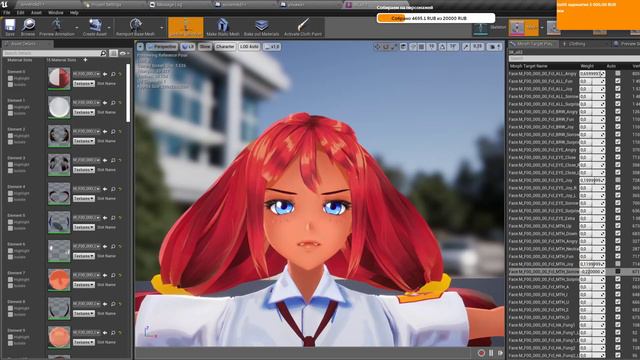This screenshot has width=640, height=360.
Task: Open the Edit menu
Action: coord(20,13)
